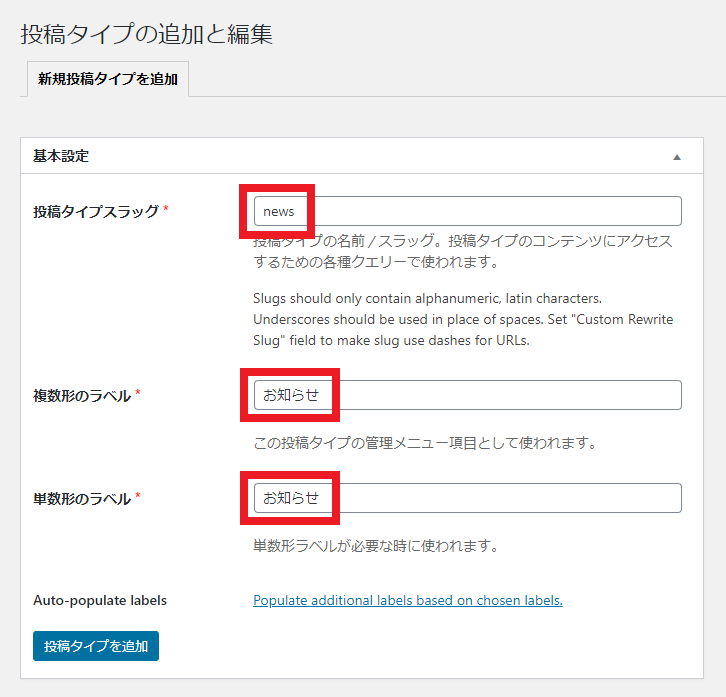726x697 pixels.
Task: Click the 複数形のラベル field label
Action: pyautogui.click(x=82, y=395)
